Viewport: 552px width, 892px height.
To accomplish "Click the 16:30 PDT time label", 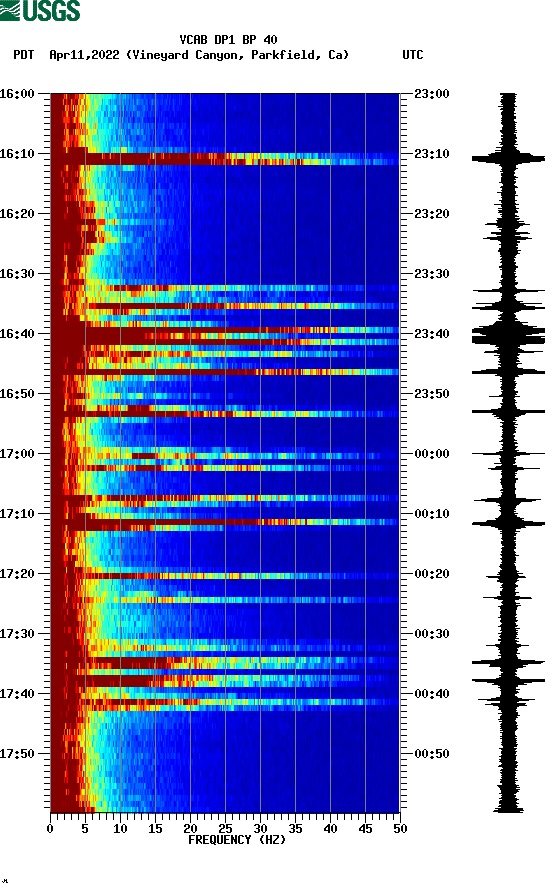I will (x=18, y=274).
